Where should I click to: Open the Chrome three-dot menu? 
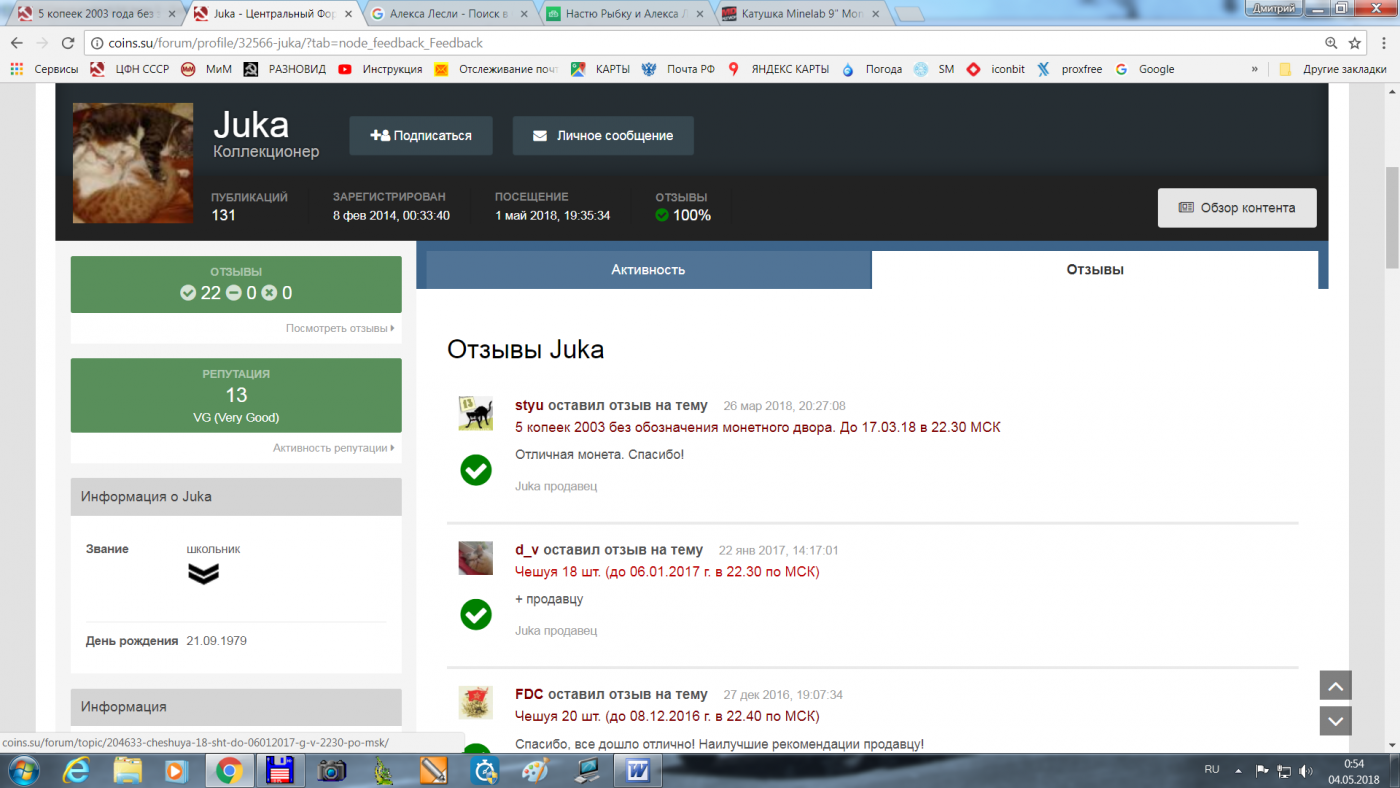[x=1383, y=43]
